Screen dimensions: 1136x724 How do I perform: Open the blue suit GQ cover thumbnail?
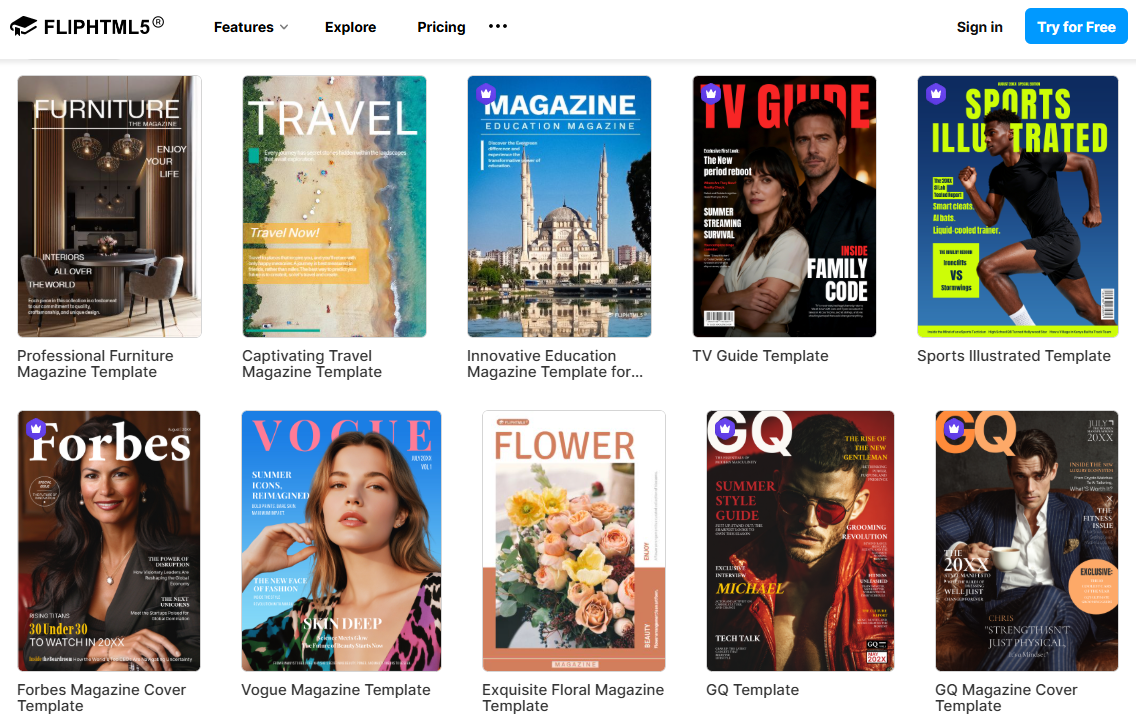1027,541
